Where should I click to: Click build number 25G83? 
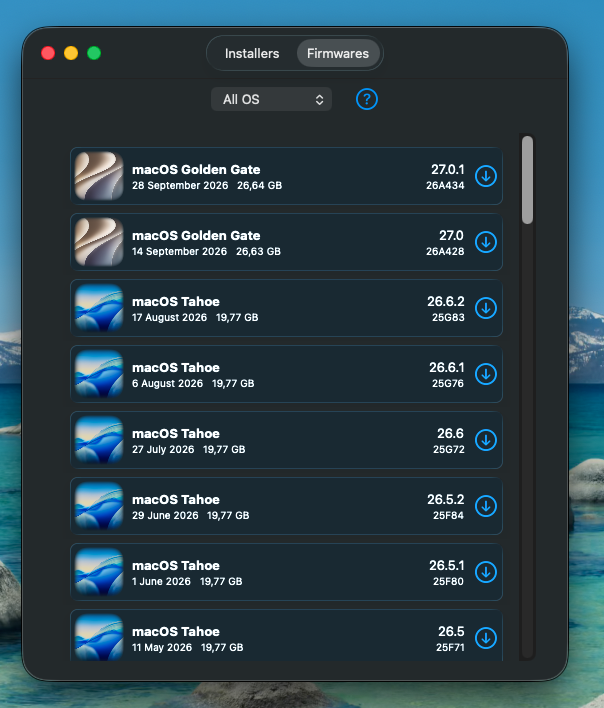click(448, 317)
